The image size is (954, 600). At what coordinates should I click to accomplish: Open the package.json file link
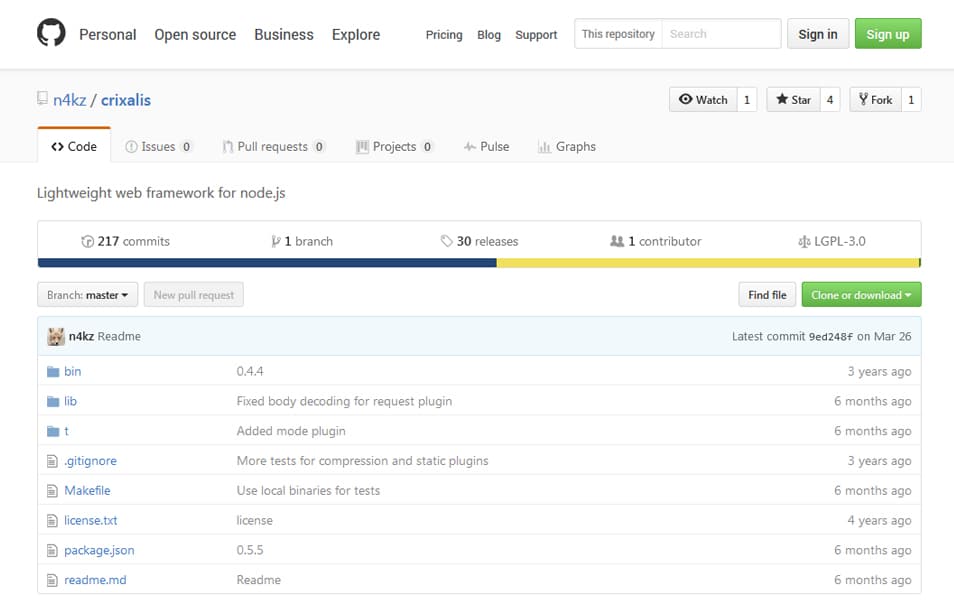(x=99, y=550)
